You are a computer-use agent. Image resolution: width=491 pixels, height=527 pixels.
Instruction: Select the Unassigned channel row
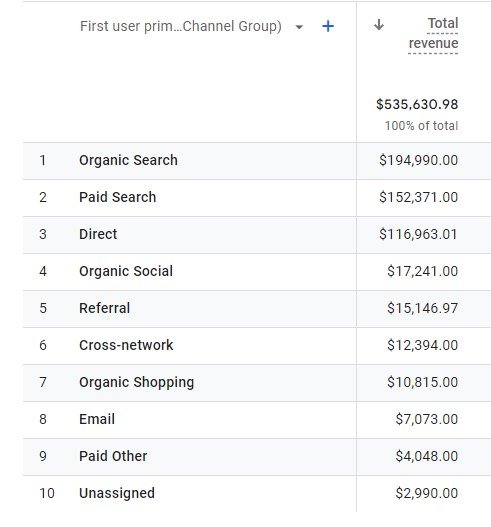(257, 493)
